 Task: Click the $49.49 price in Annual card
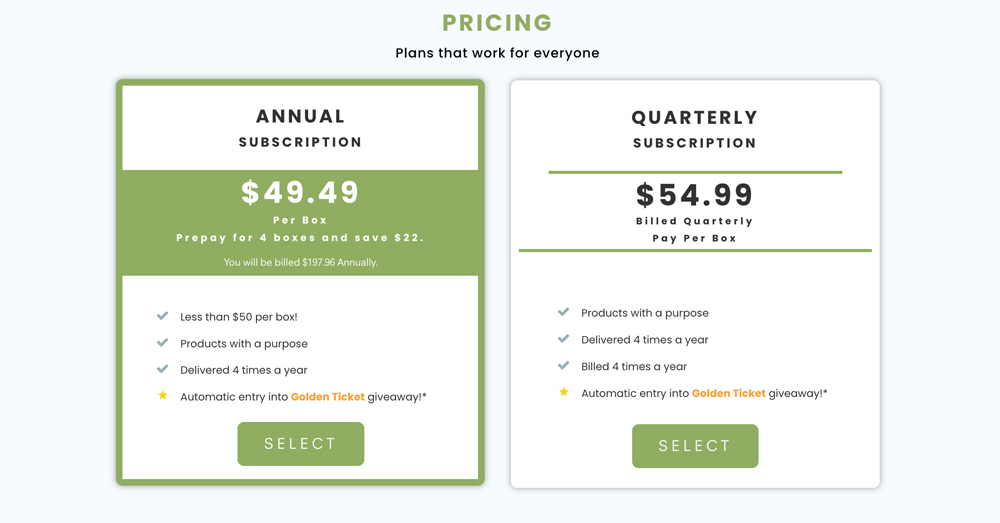[x=300, y=192]
